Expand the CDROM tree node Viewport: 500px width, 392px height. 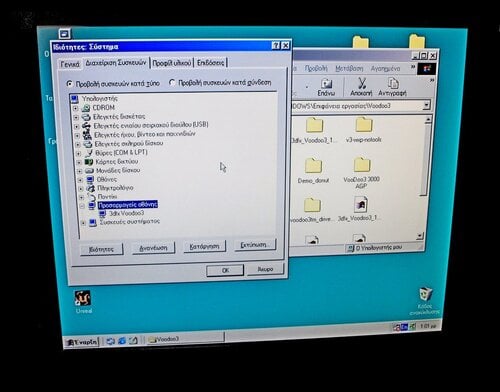[75, 108]
